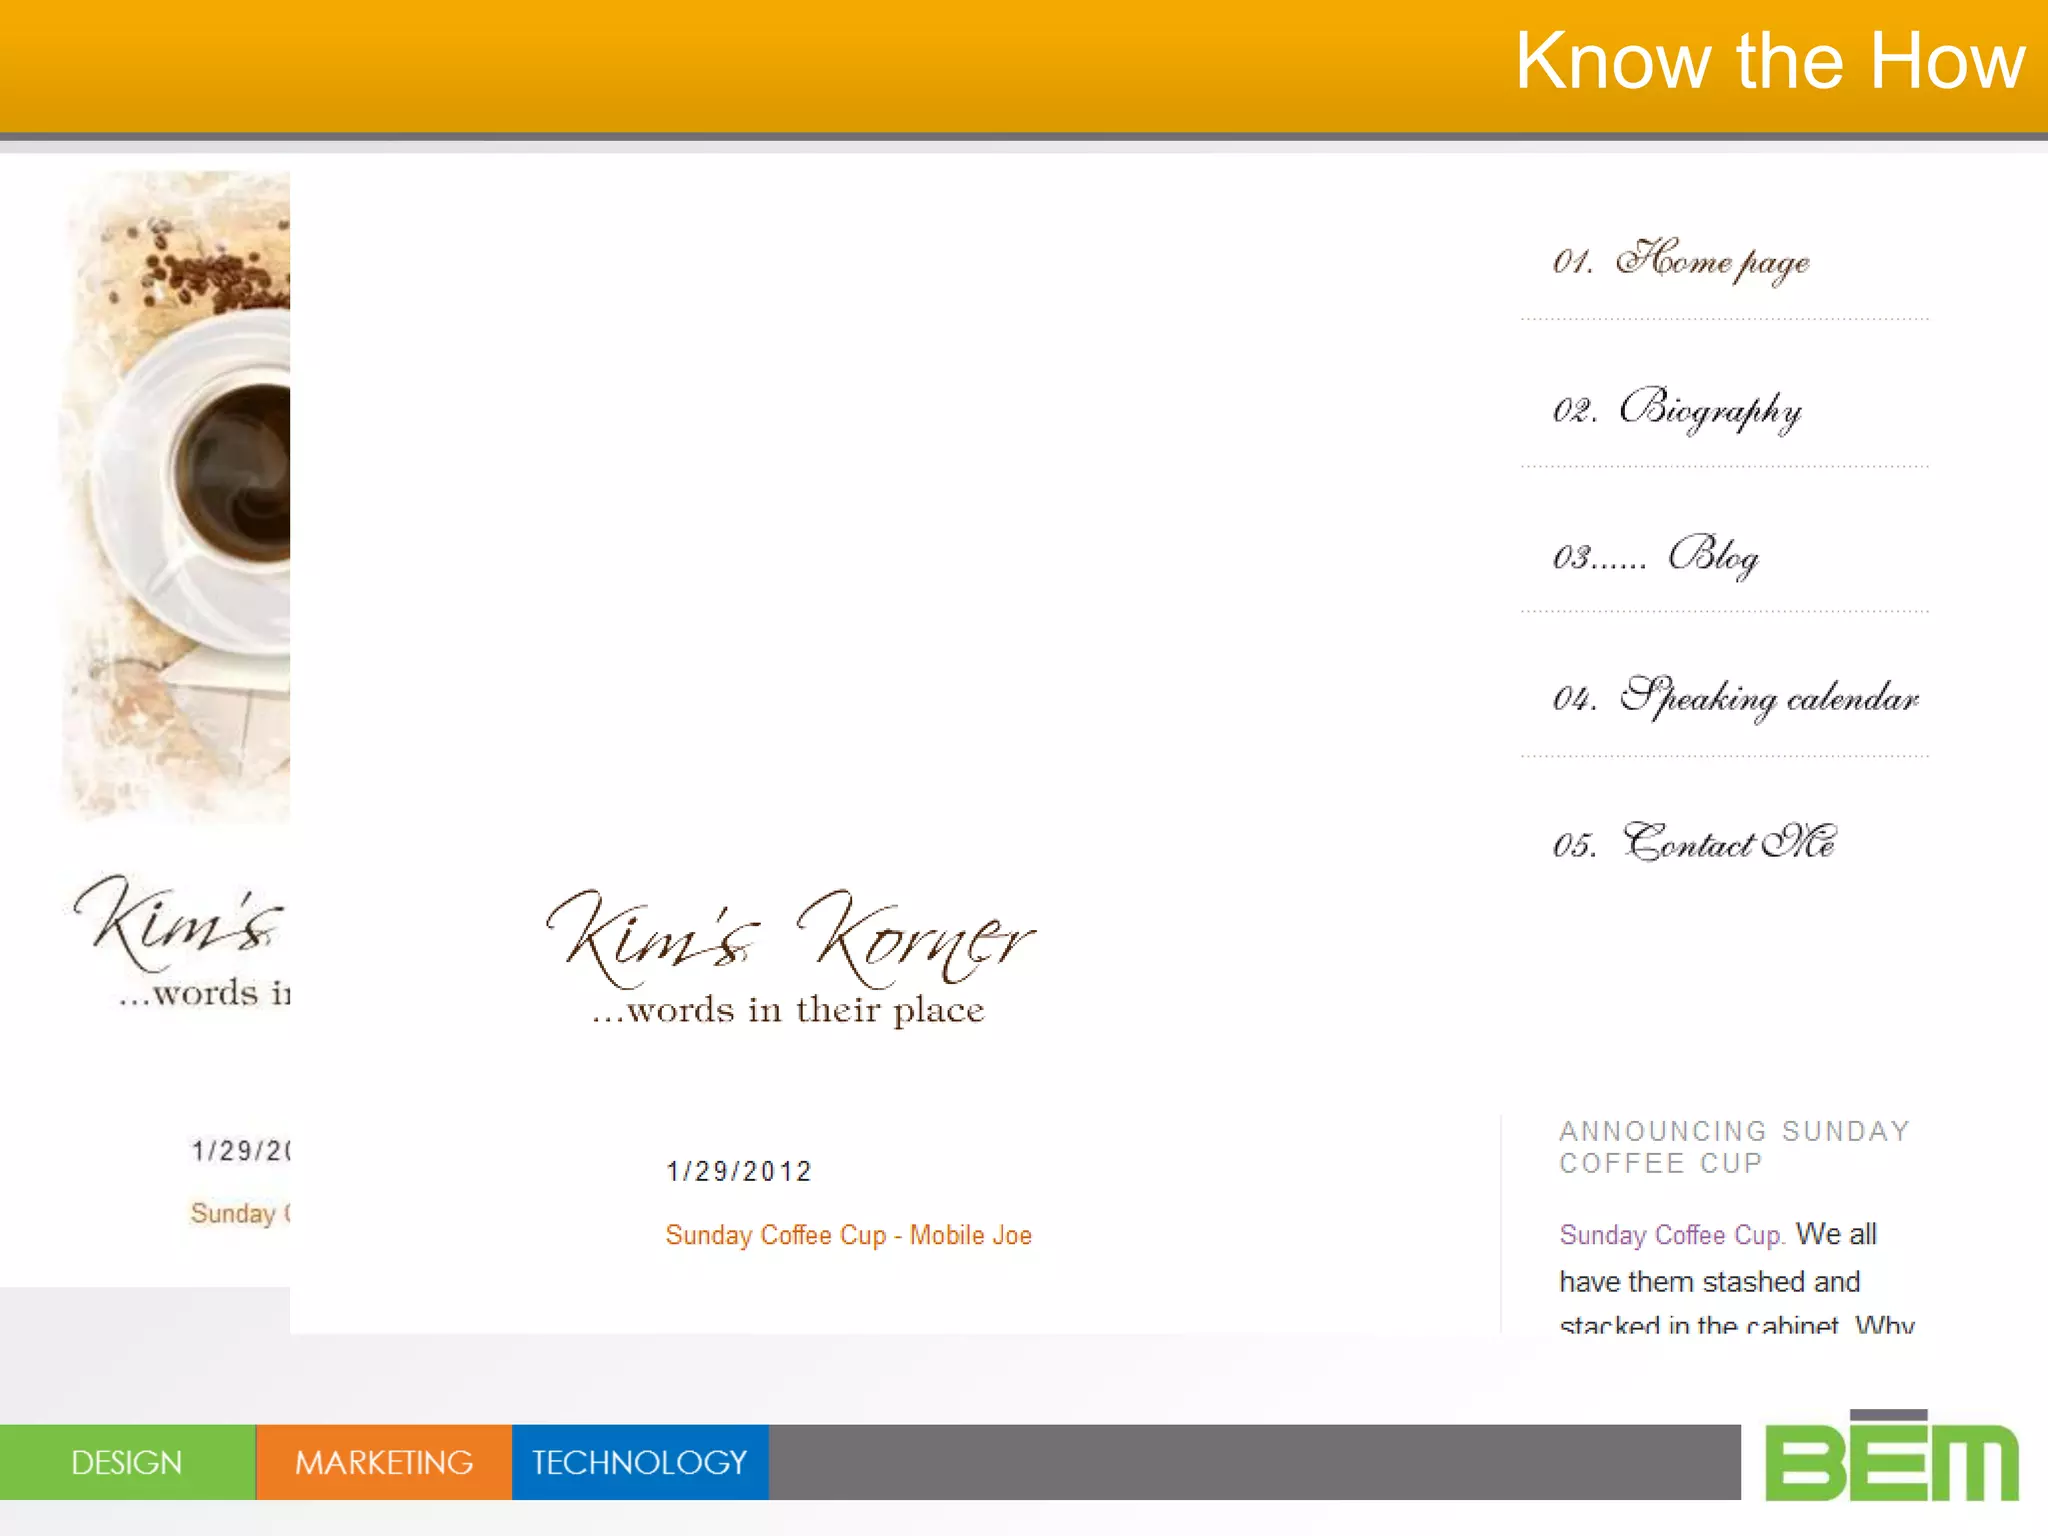
Task: Select the orange MARKETING tab
Action: point(384,1462)
